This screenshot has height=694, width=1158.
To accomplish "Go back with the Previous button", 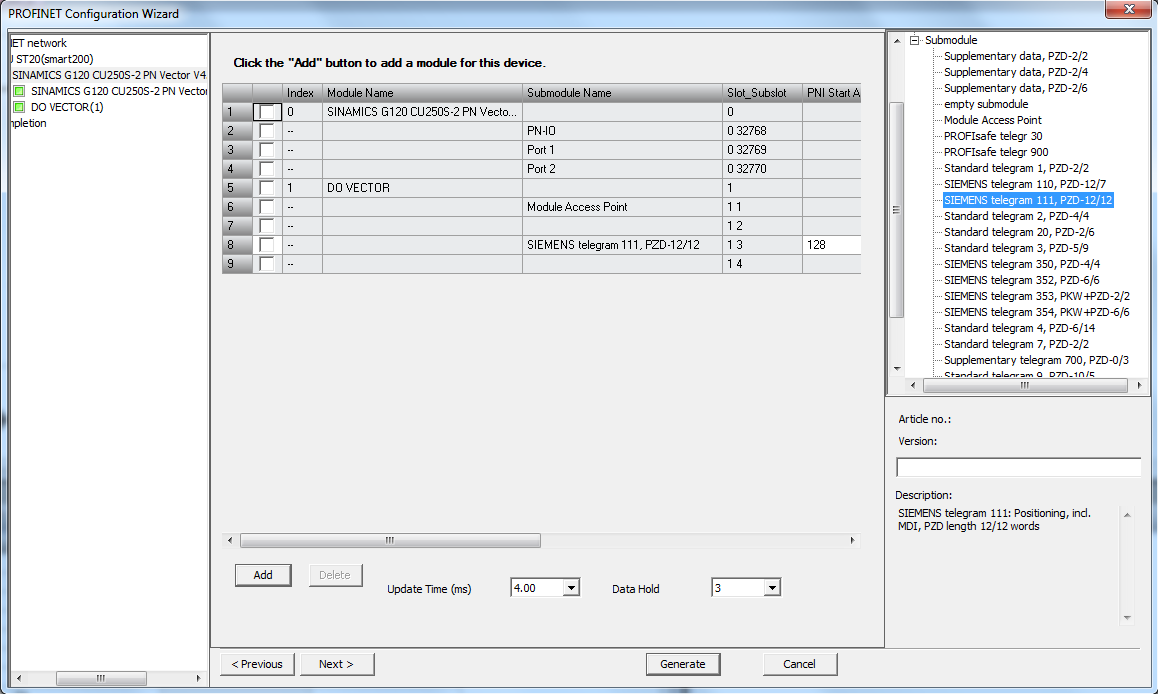I will click(x=257, y=664).
